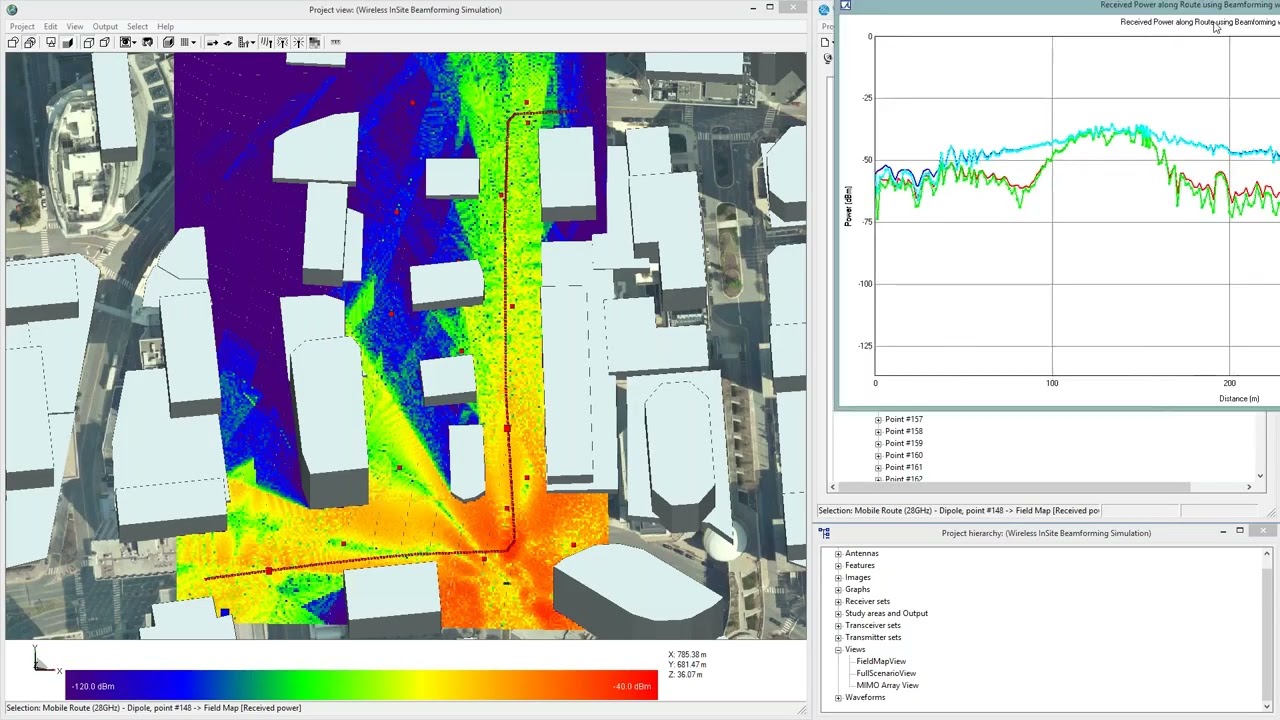Click the -120.0 dBm label on the legend

coord(93,687)
